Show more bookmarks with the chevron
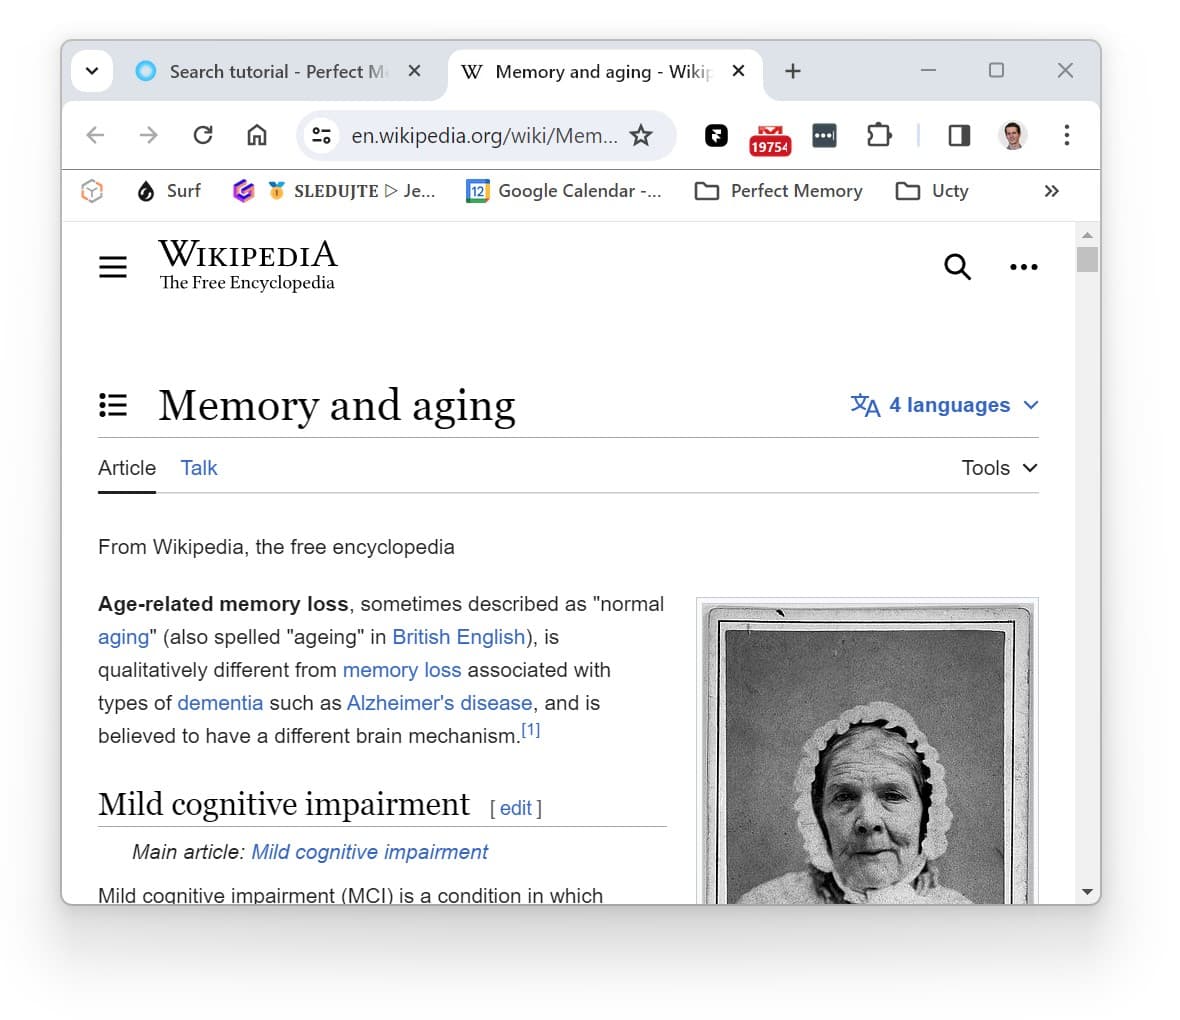1180x1020 pixels. coord(1051,190)
